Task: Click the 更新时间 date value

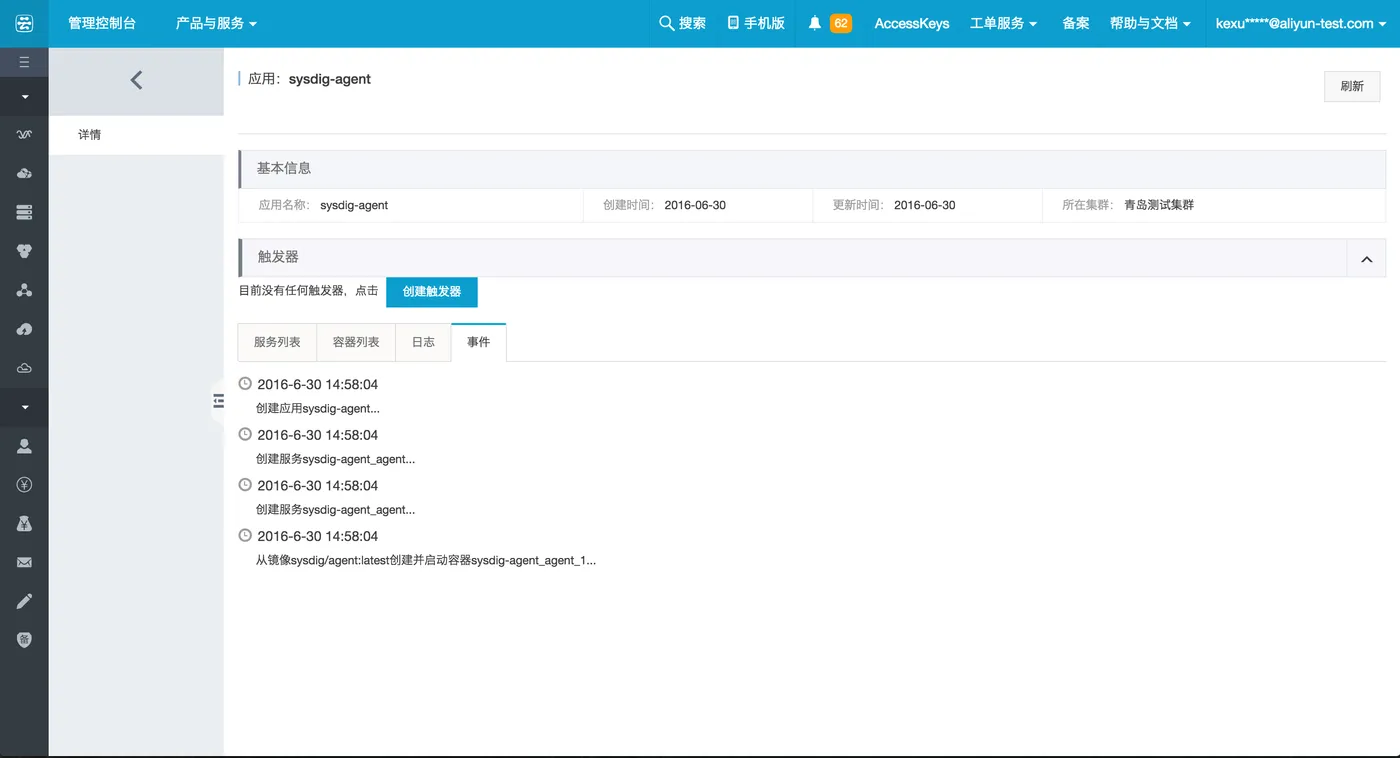Action: click(925, 205)
